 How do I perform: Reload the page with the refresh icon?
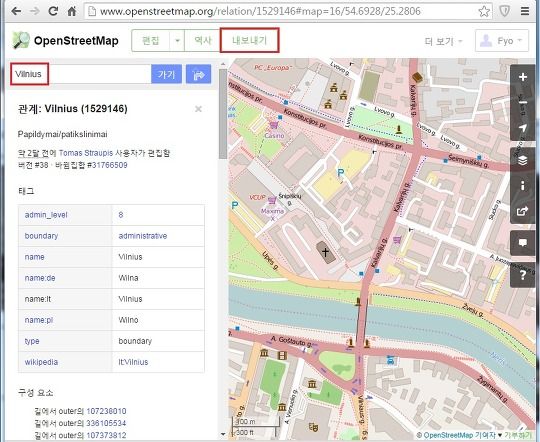click(53, 11)
